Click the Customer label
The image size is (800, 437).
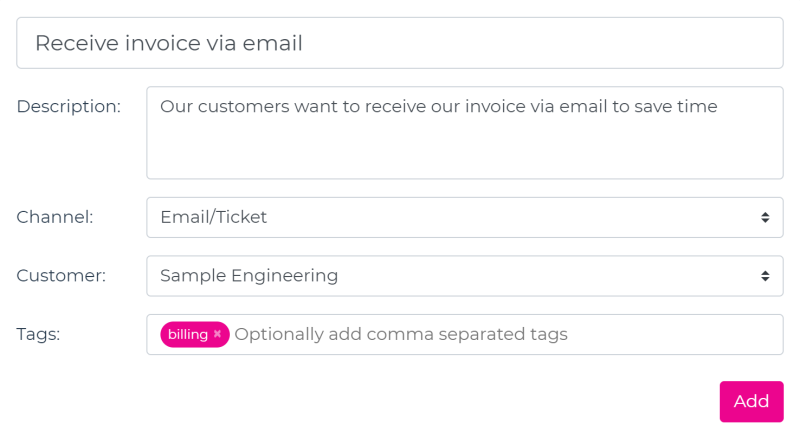click(x=61, y=276)
